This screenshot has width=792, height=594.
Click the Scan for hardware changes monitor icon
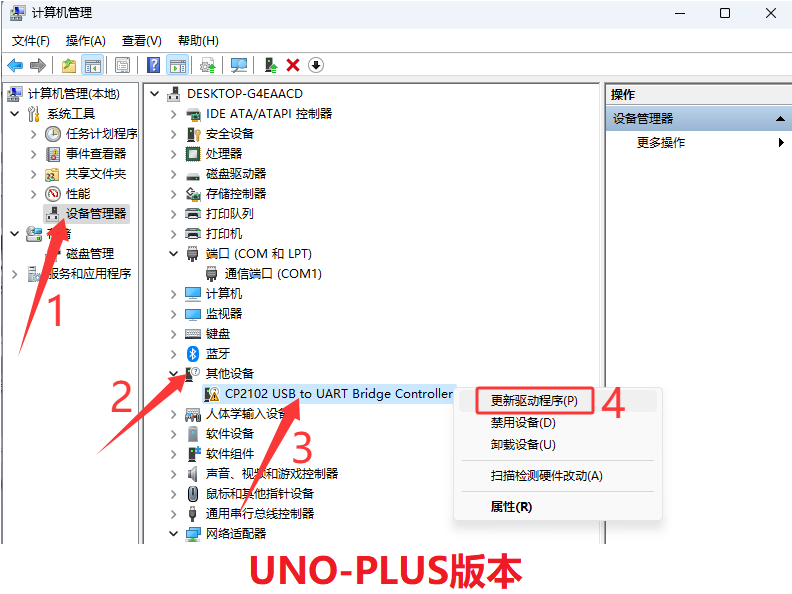[239, 65]
